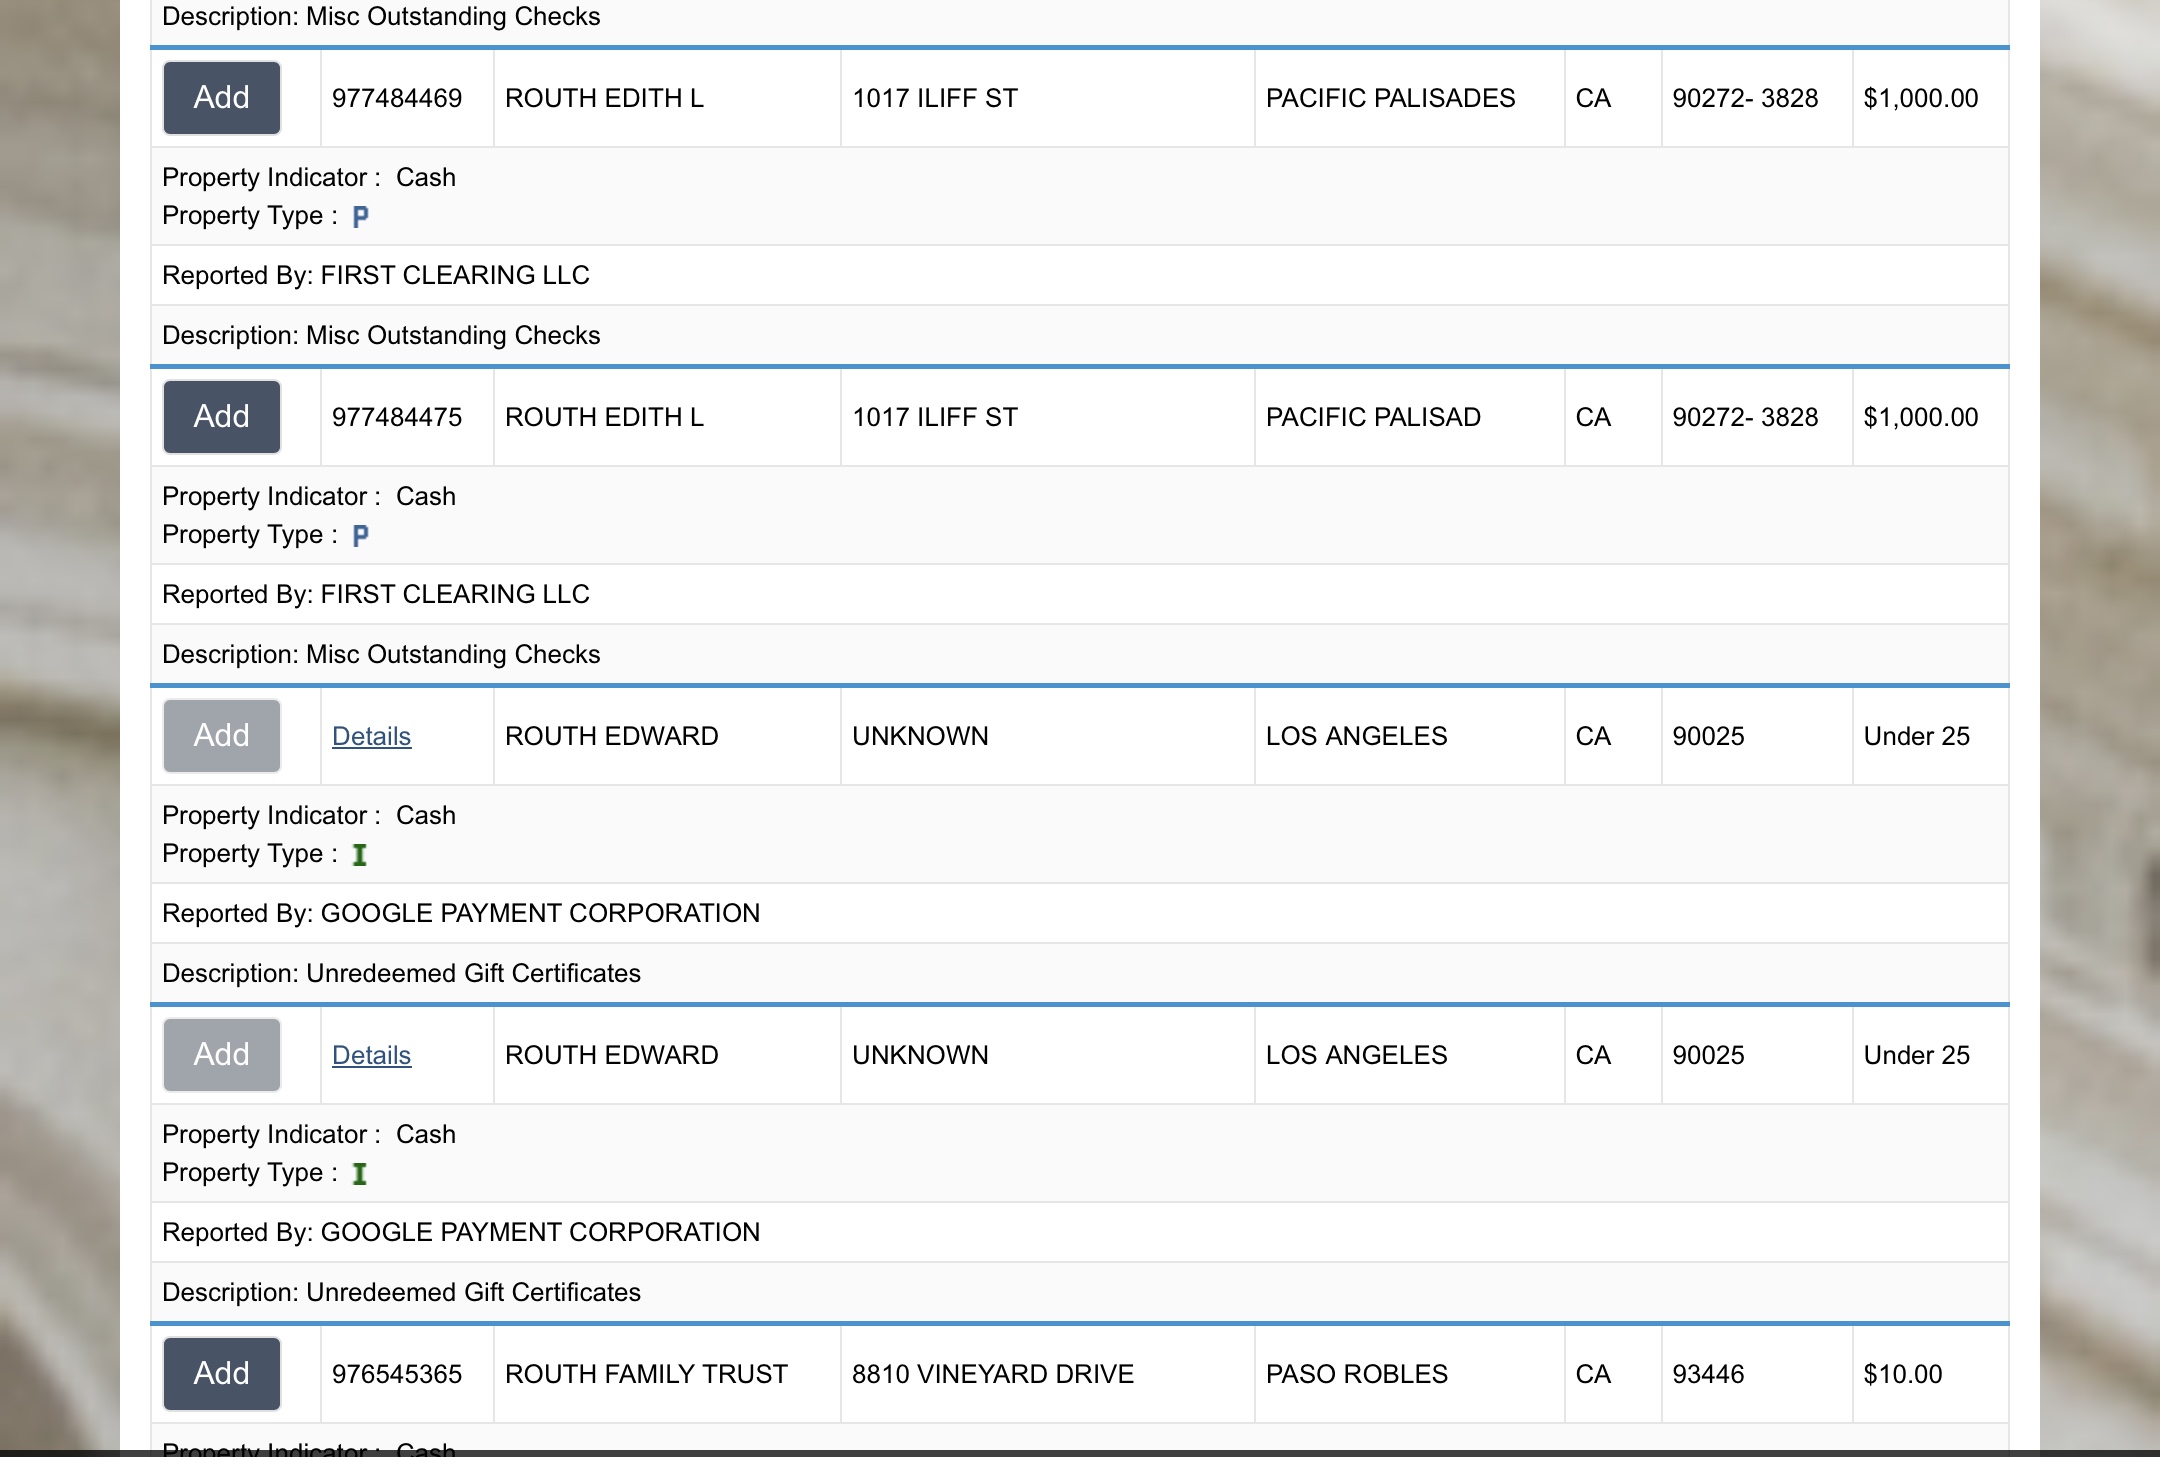Click Under 25 amount in second ROUTH EDWARD row
Image resolution: width=2160 pixels, height=1457 pixels.
1917,1055
